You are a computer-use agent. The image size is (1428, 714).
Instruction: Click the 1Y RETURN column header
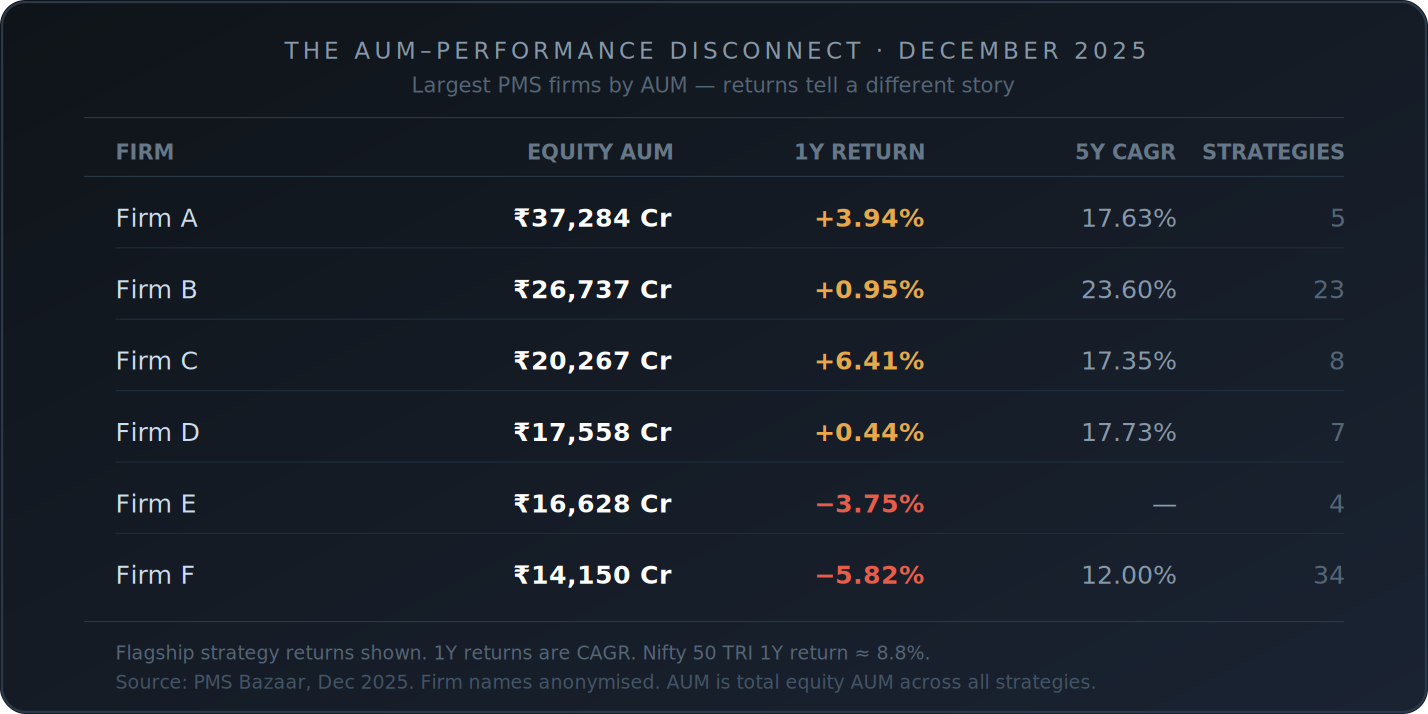point(859,152)
